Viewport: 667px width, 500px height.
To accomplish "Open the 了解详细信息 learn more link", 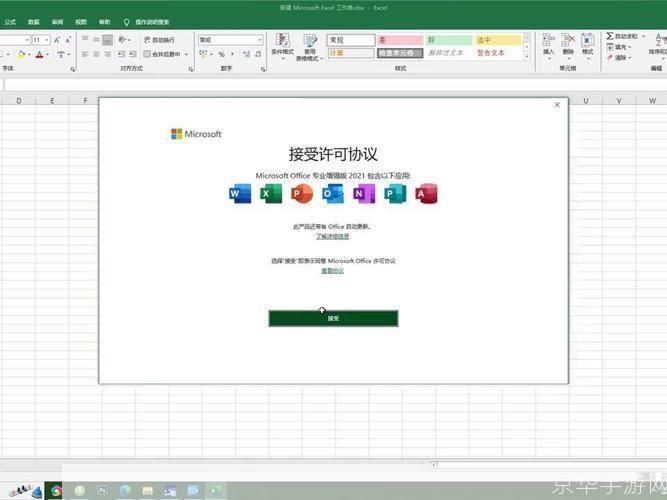I will pos(332,236).
